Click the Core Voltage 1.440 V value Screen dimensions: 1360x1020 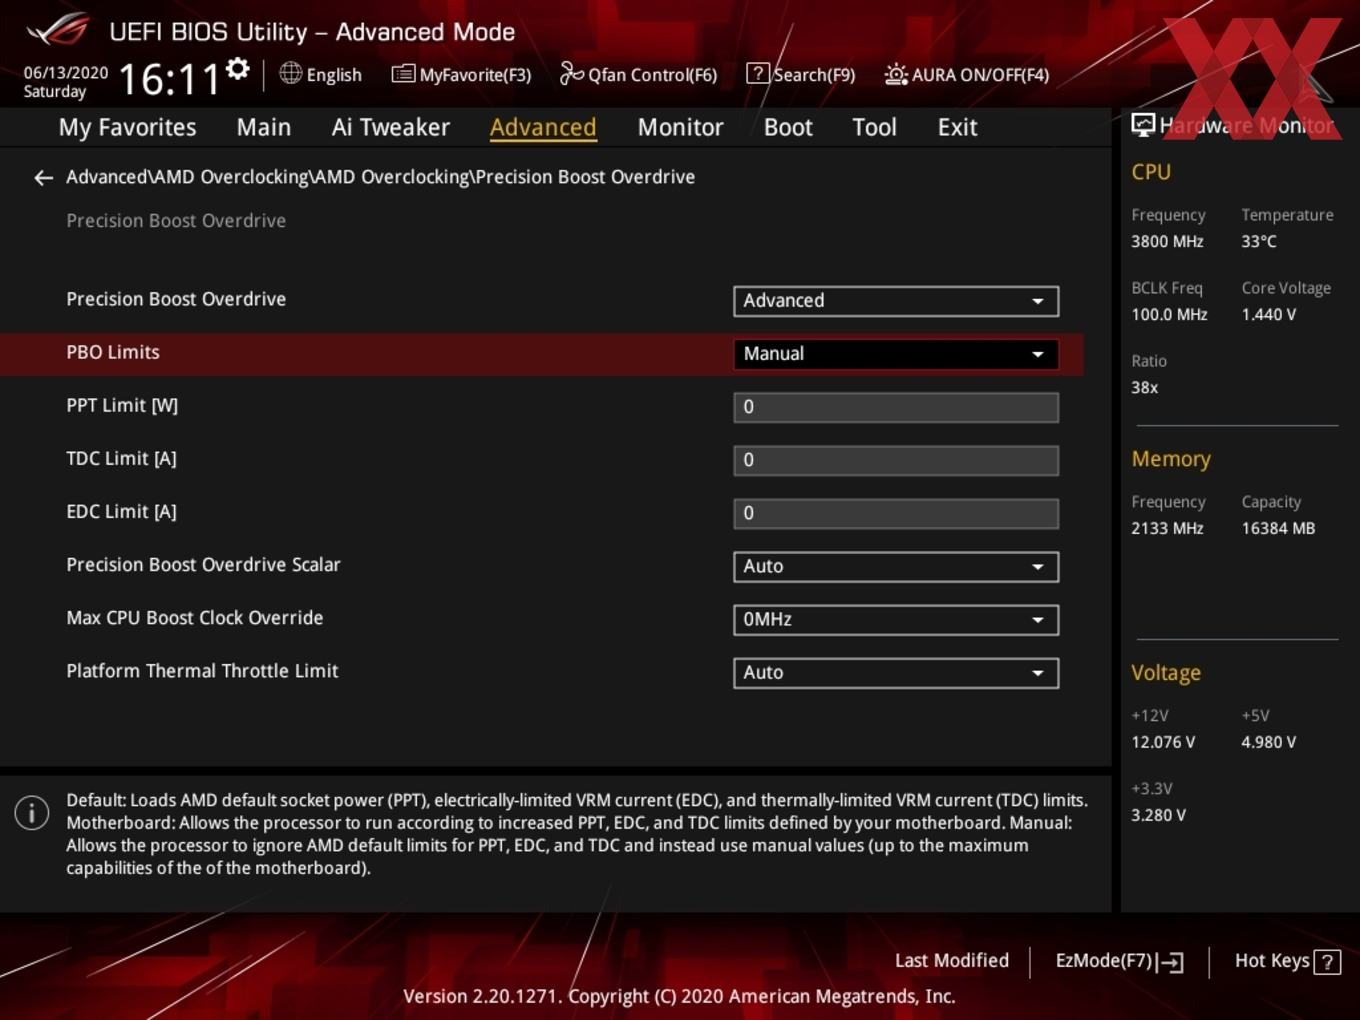point(1268,315)
